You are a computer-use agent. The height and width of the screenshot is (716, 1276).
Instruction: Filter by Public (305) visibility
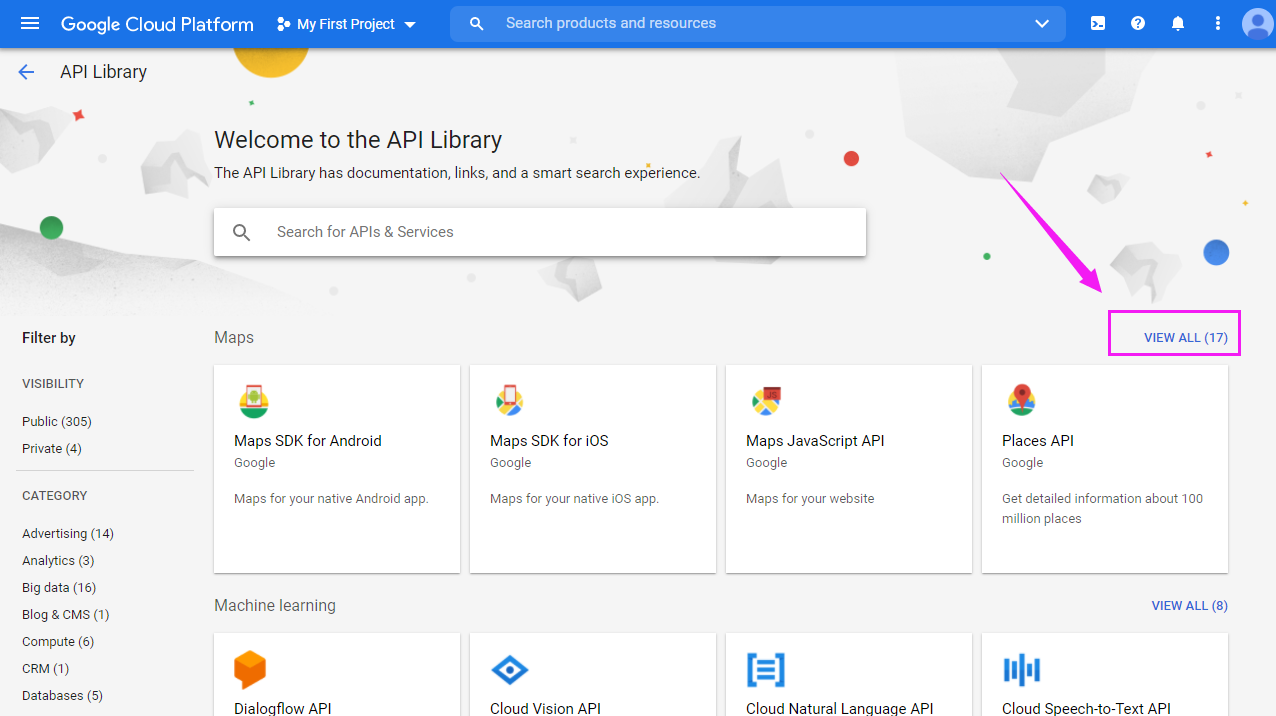pos(57,422)
